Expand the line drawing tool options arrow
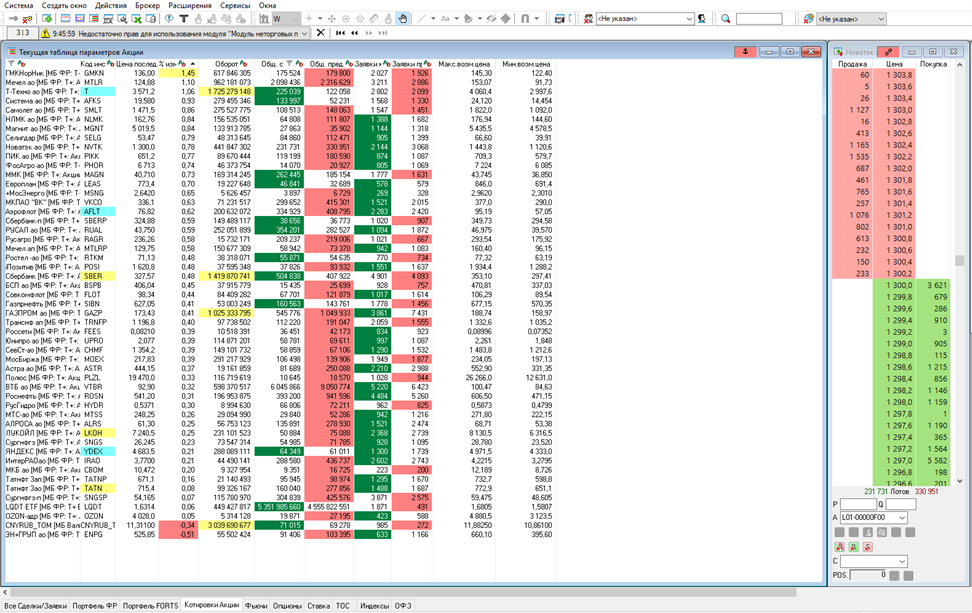The height and width of the screenshot is (613, 972). pyautogui.click(x=433, y=19)
